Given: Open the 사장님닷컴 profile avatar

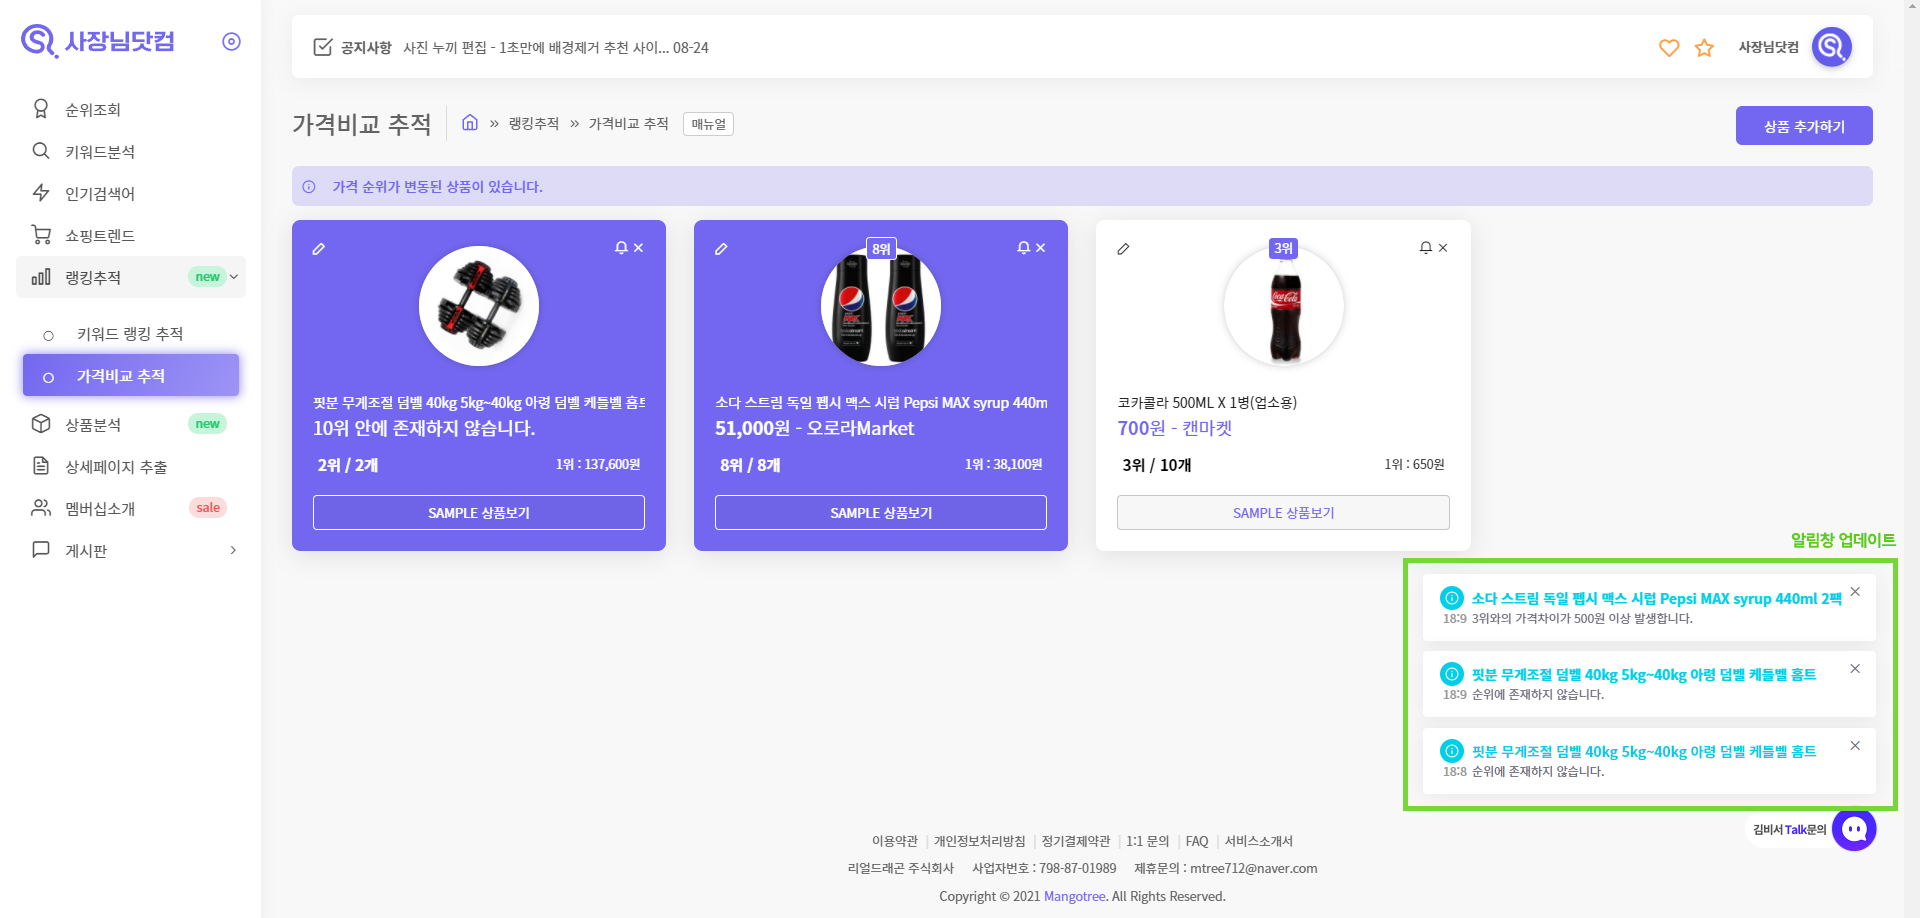Looking at the screenshot, I should (x=1832, y=46).
